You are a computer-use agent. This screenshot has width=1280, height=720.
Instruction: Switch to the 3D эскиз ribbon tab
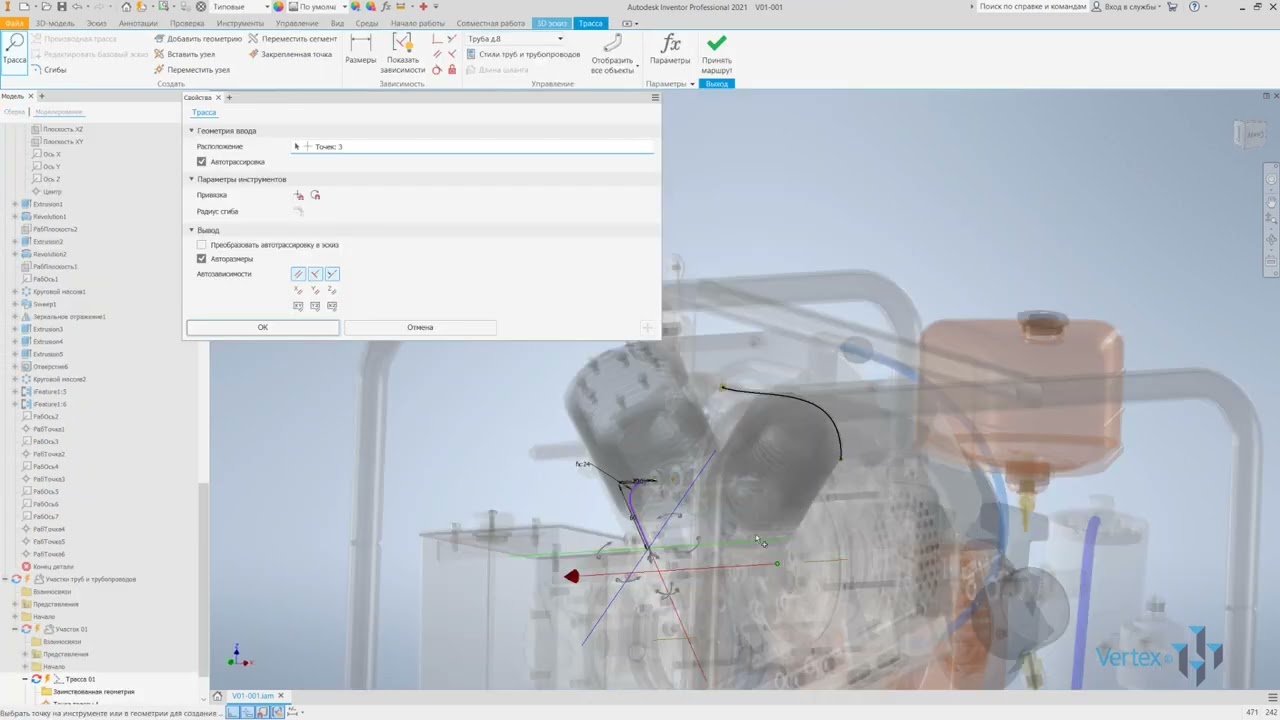[551, 22]
